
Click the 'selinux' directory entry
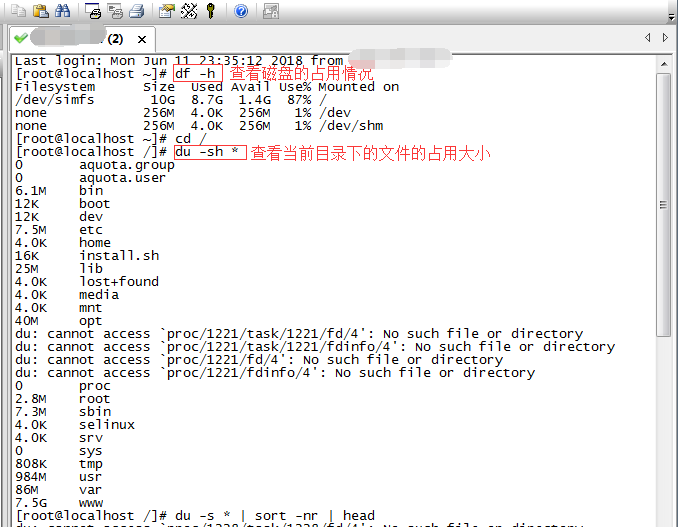pos(107,425)
